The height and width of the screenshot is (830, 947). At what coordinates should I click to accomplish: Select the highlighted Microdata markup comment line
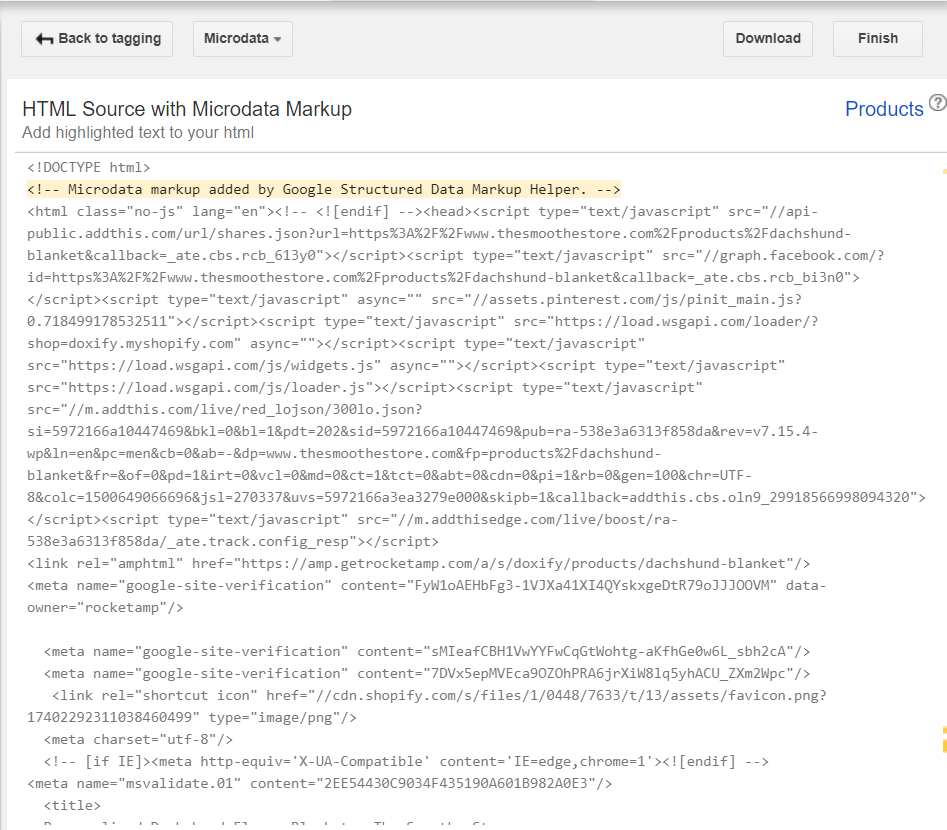click(x=324, y=189)
